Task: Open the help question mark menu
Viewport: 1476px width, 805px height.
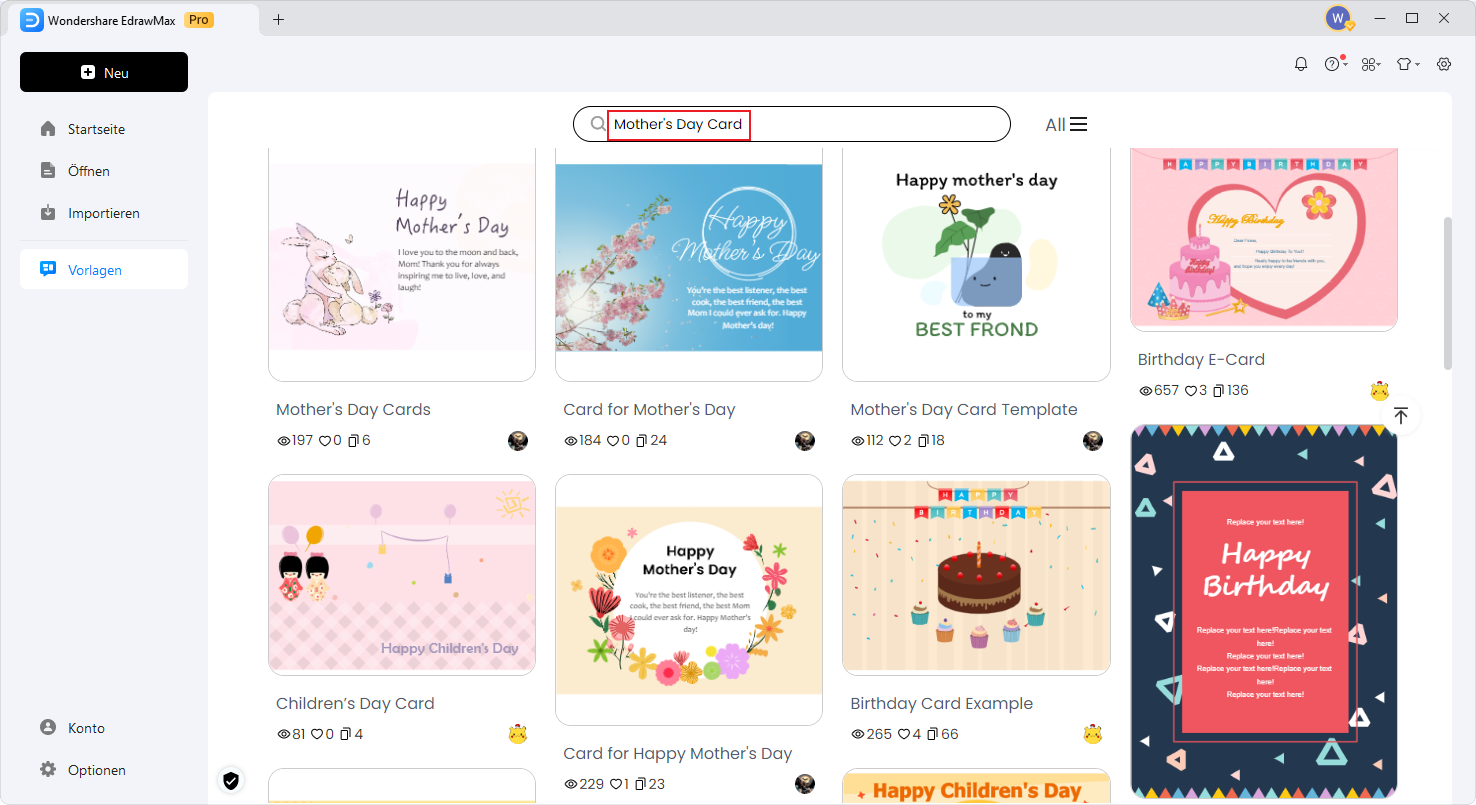Action: point(1332,64)
